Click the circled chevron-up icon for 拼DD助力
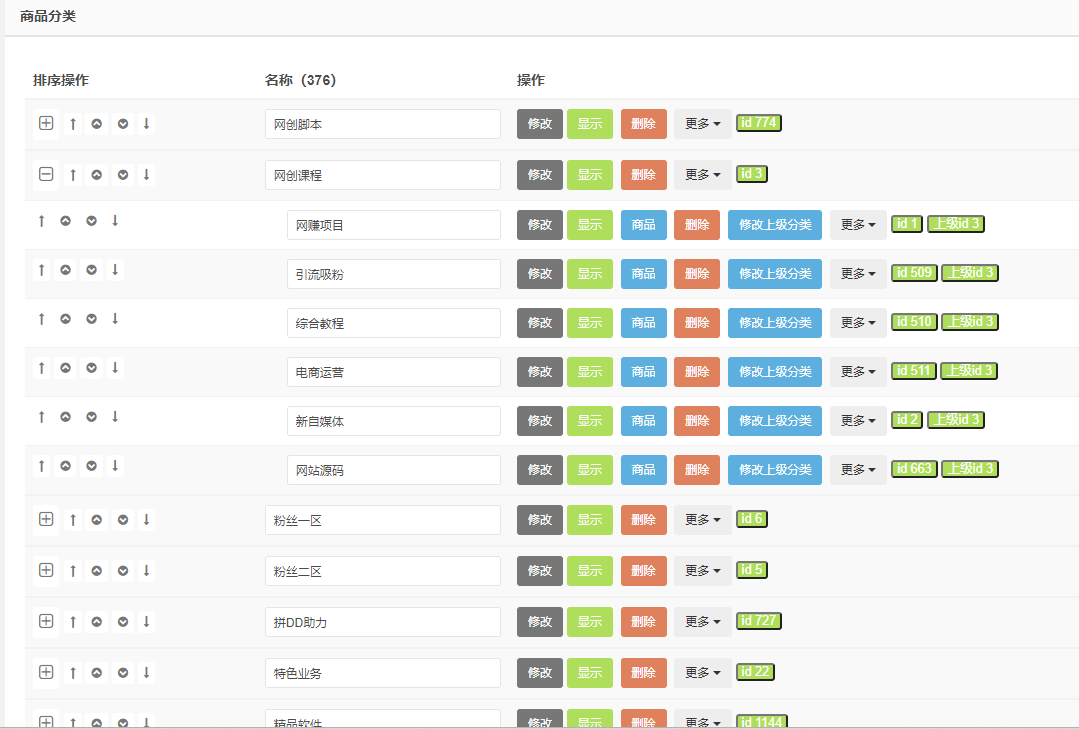The width and height of the screenshot is (1079, 729). 97,622
